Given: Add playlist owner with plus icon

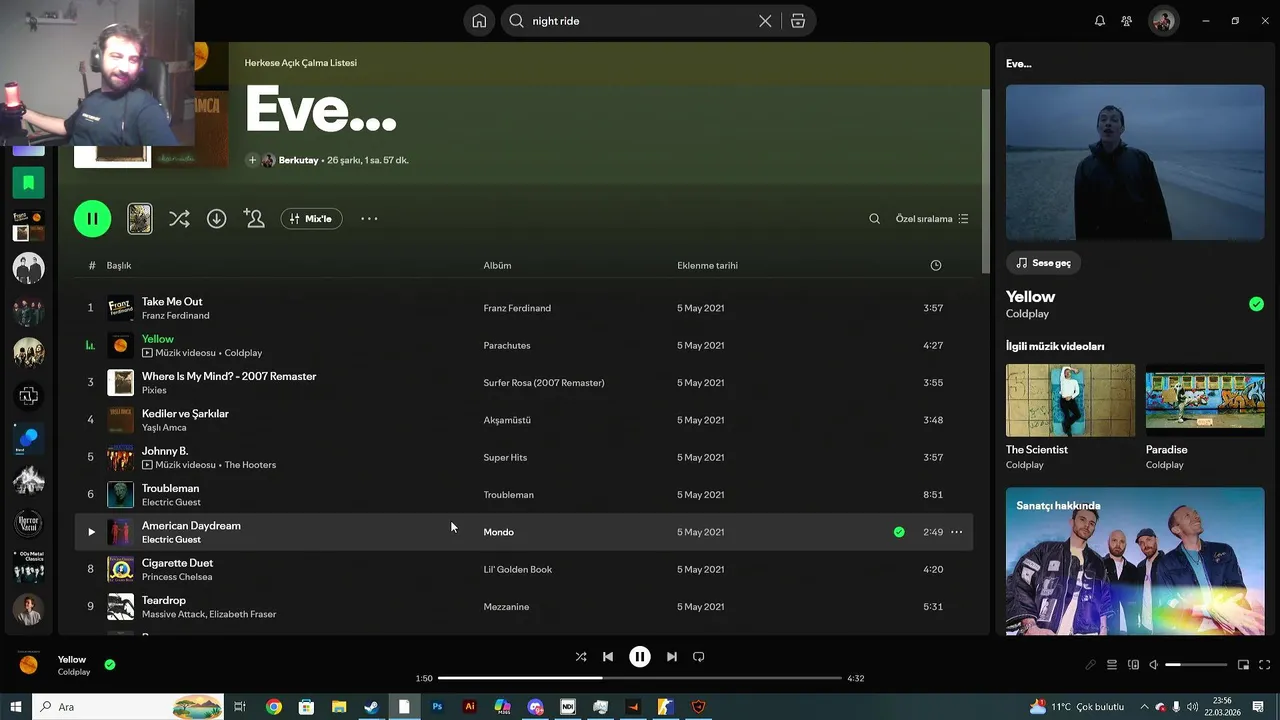Looking at the screenshot, I should [x=252, y=160].
